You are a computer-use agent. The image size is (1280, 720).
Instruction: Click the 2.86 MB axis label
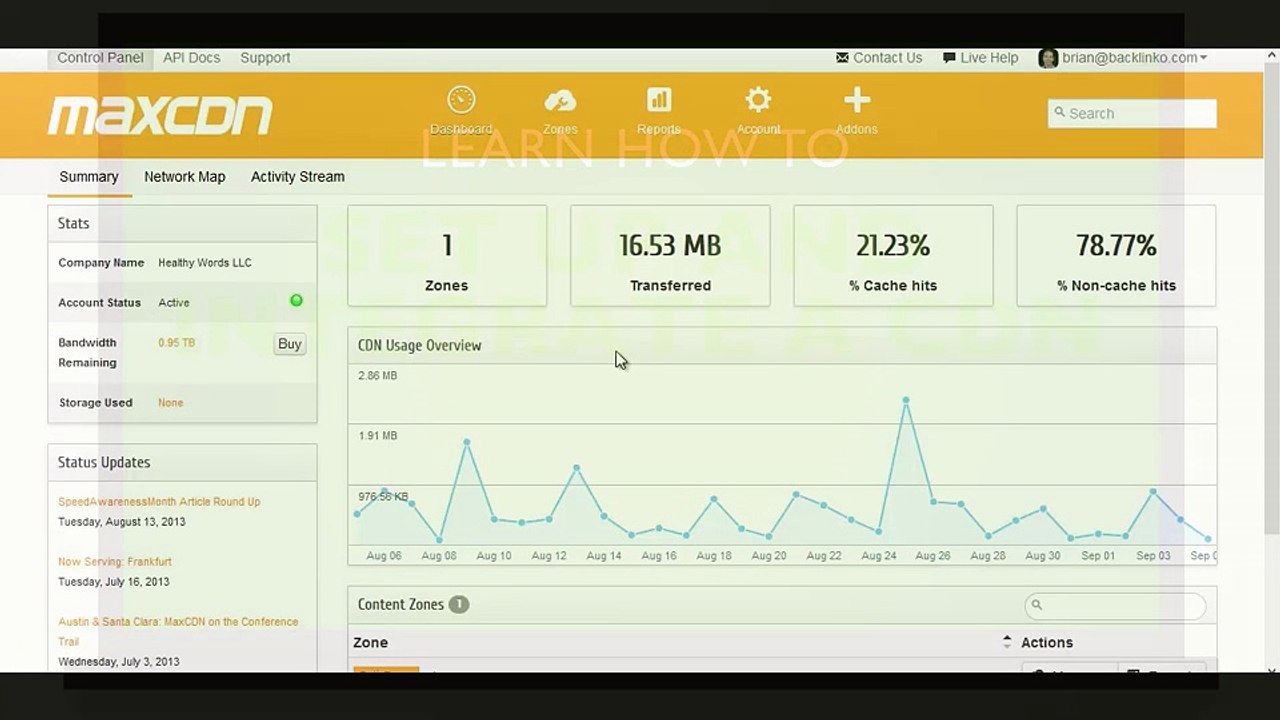tap(378, 376)
